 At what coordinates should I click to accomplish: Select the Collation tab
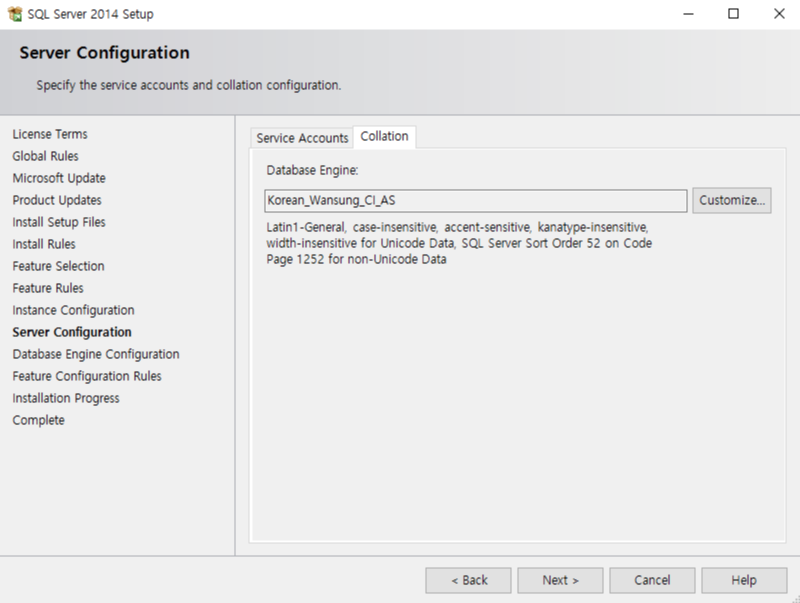pos(385,137)
